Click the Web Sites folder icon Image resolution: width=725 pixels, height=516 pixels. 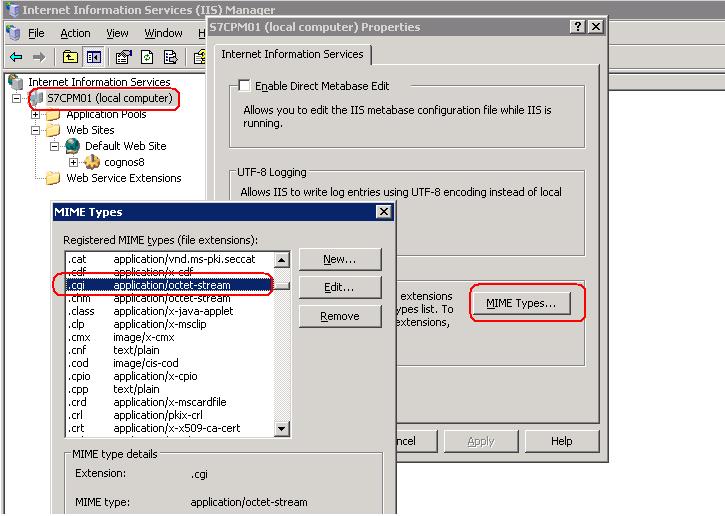[x=53, y=130]
